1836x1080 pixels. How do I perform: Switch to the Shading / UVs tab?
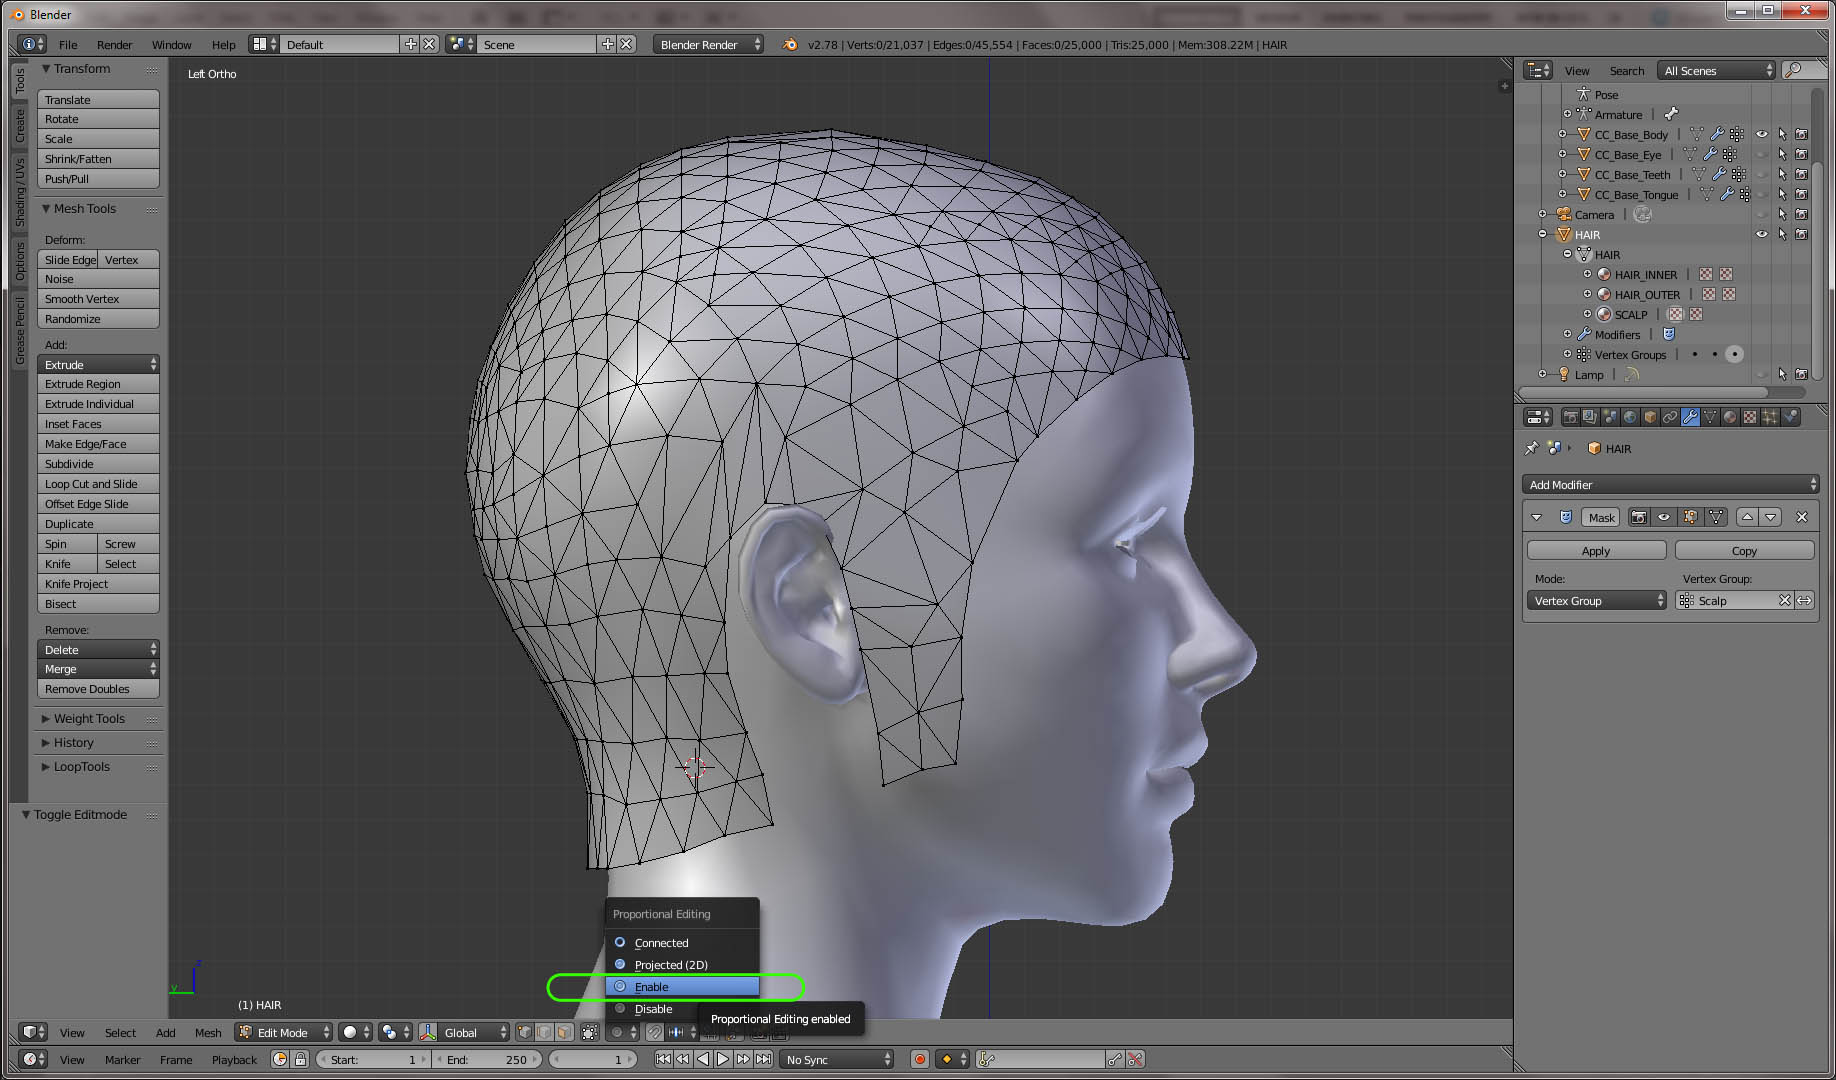[19, 192]
